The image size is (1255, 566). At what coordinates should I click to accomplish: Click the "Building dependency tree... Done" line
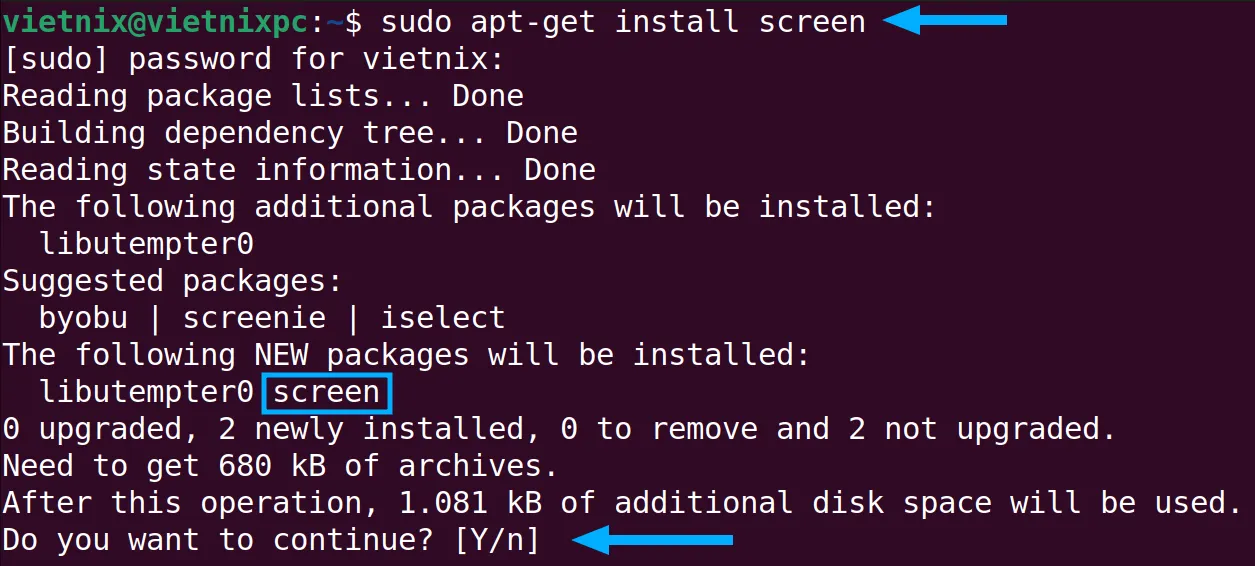[290, 133]
